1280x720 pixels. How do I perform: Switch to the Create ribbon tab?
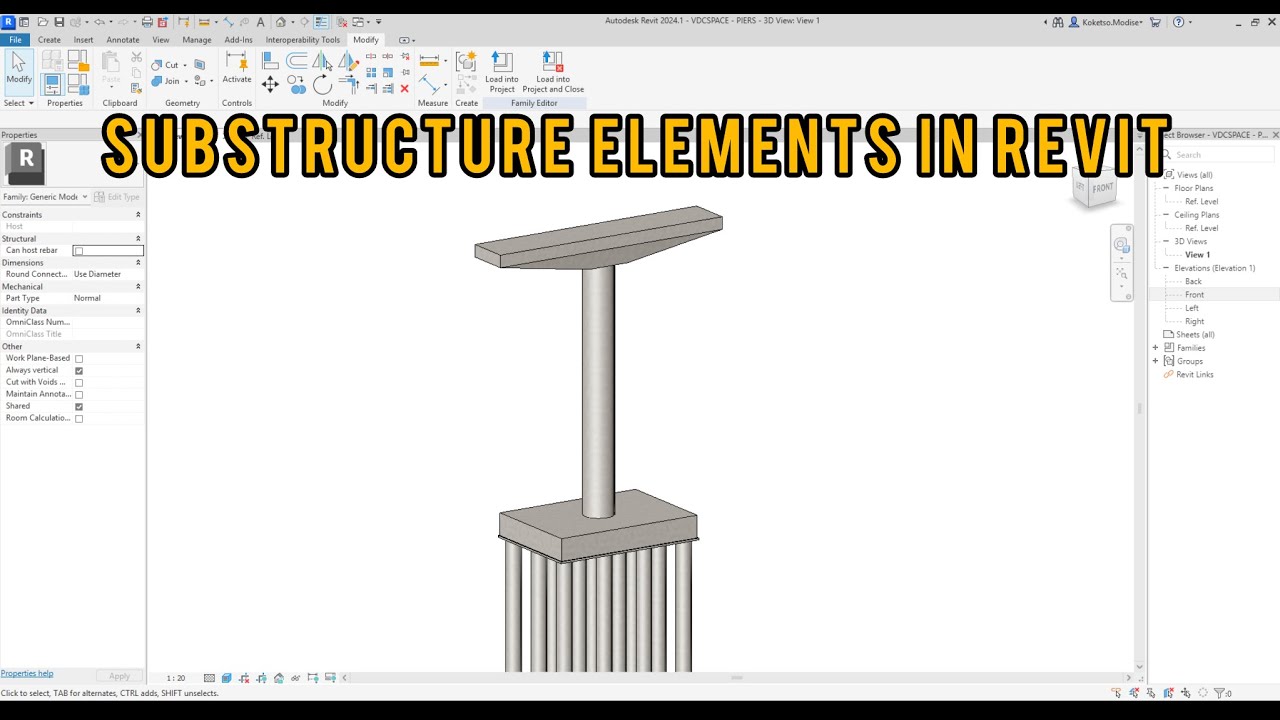[x=49, y=40]
